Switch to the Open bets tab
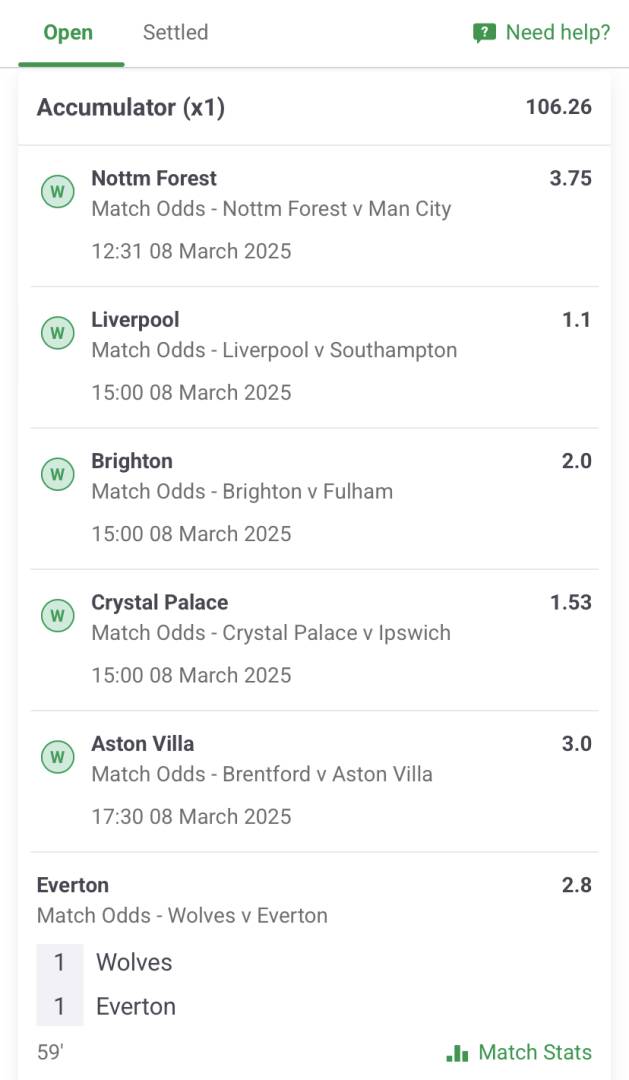 pyautogui.click(x=68, y=33)
